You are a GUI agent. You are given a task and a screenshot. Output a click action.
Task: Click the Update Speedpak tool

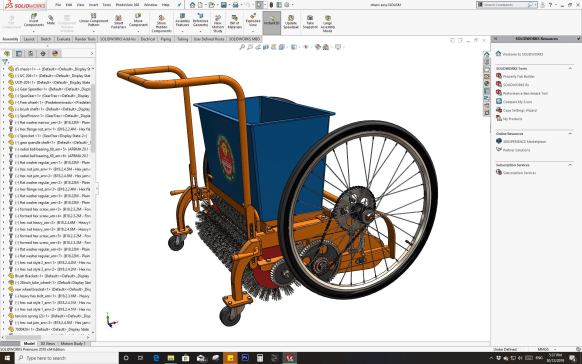point(291,22)
